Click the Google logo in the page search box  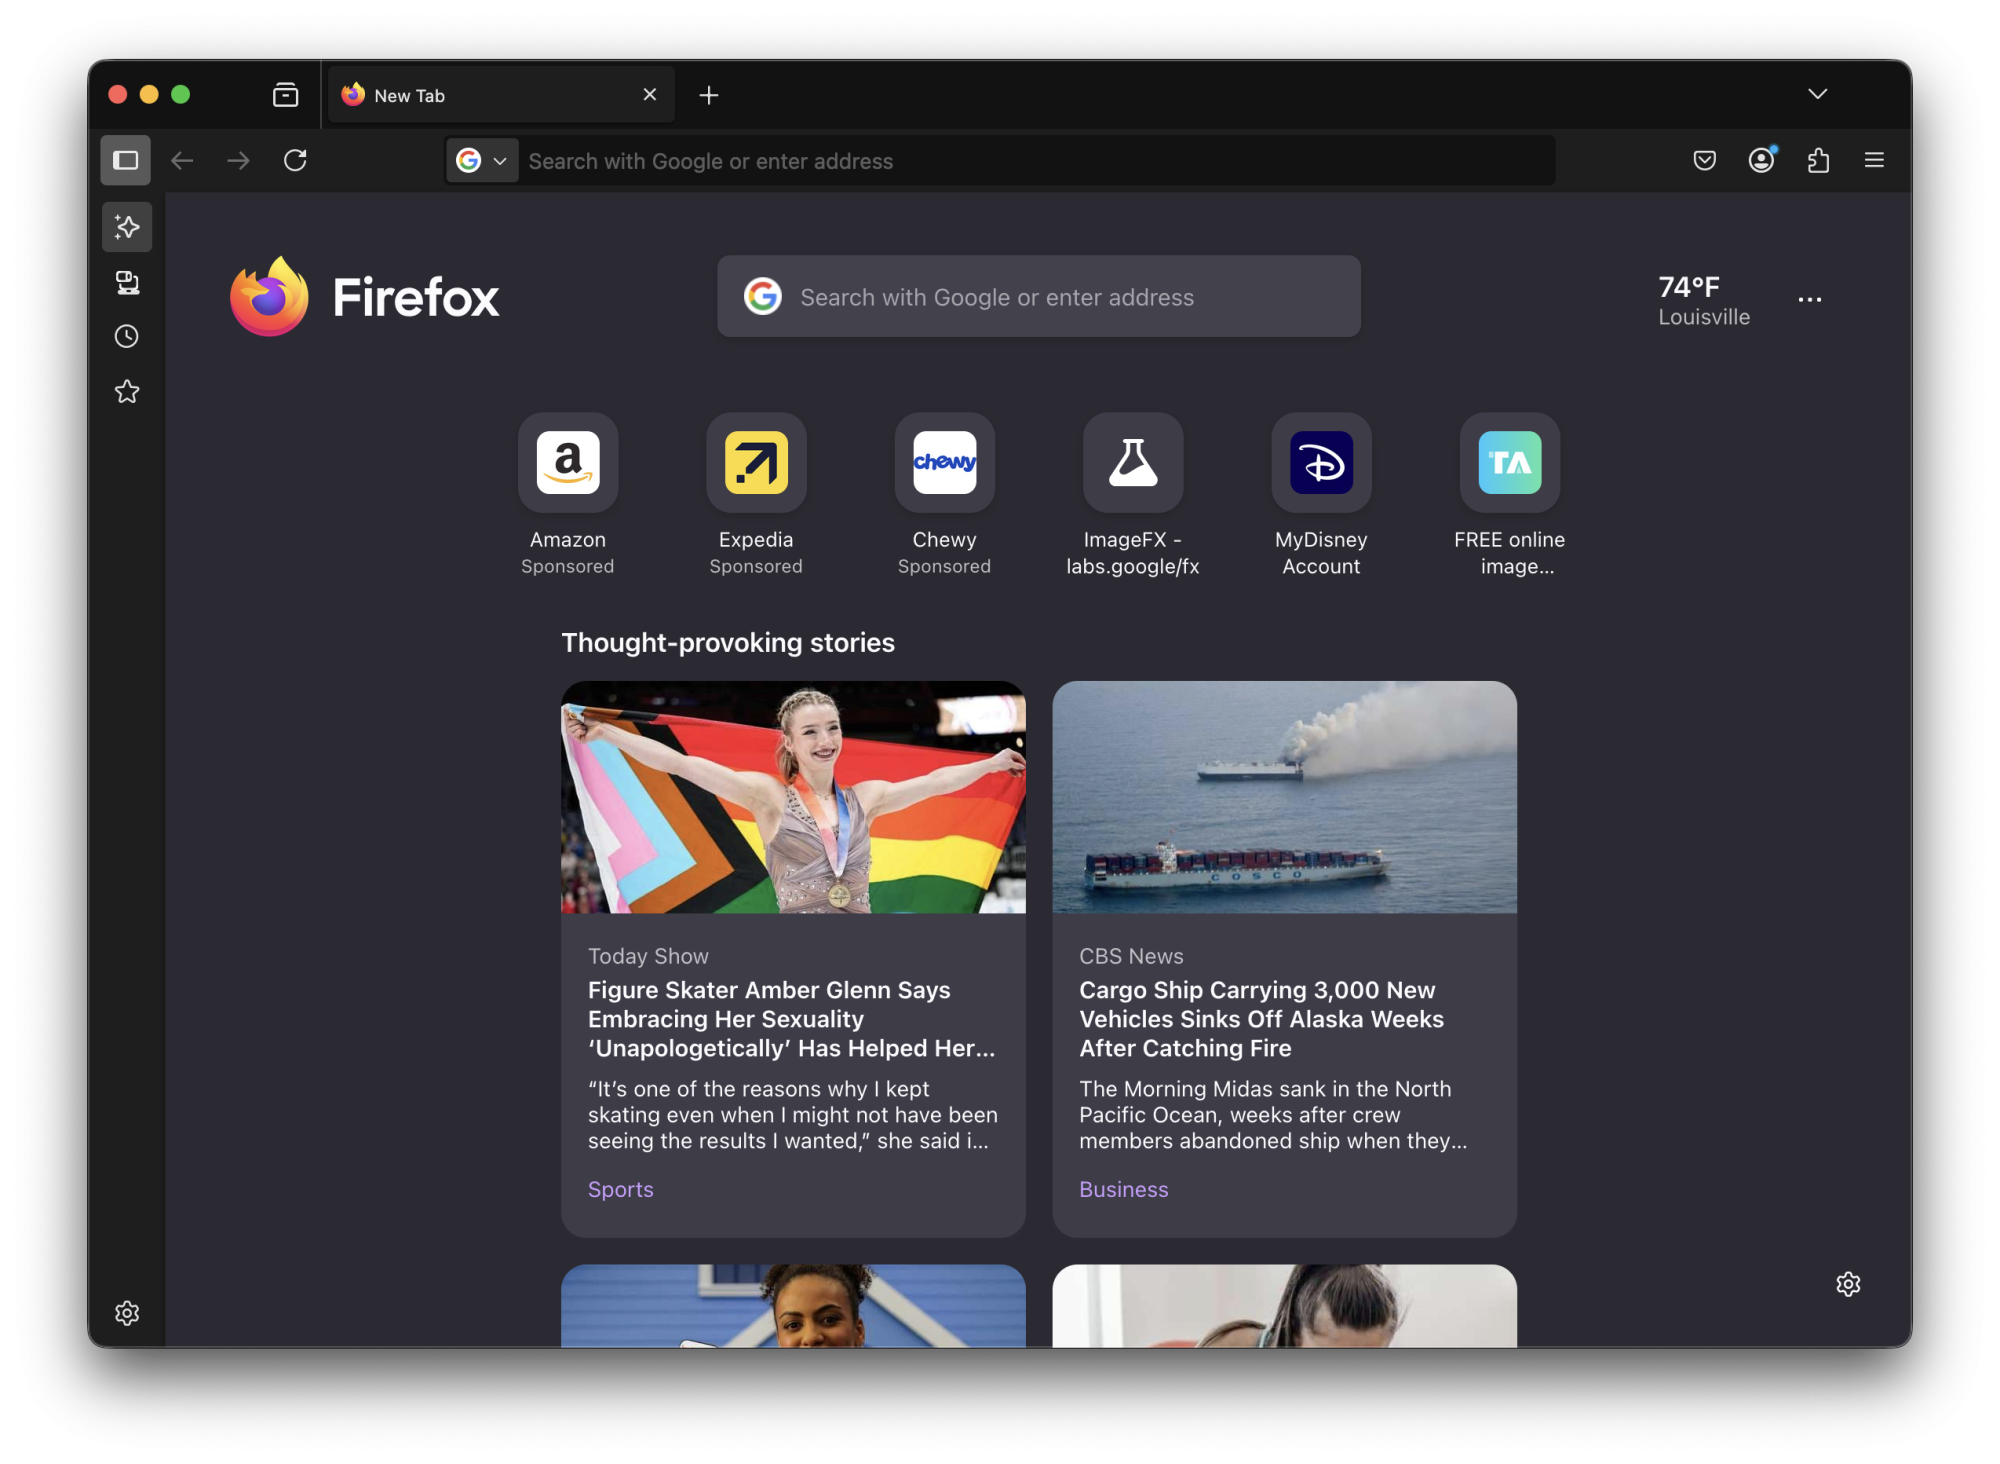click(763, 296)
